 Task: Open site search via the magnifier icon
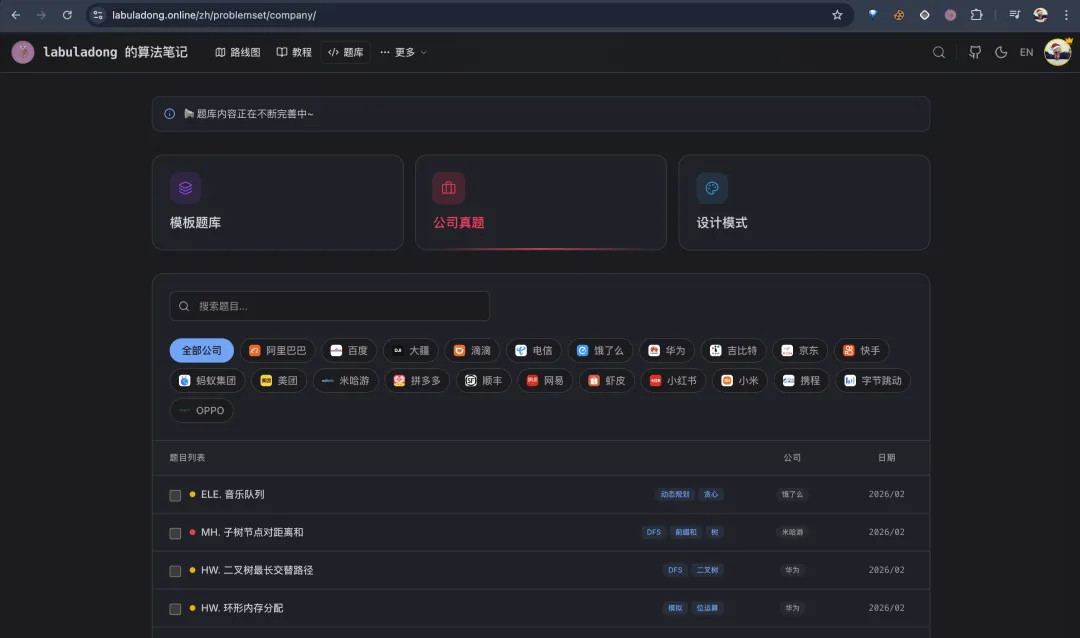click(x=938, y=52)
